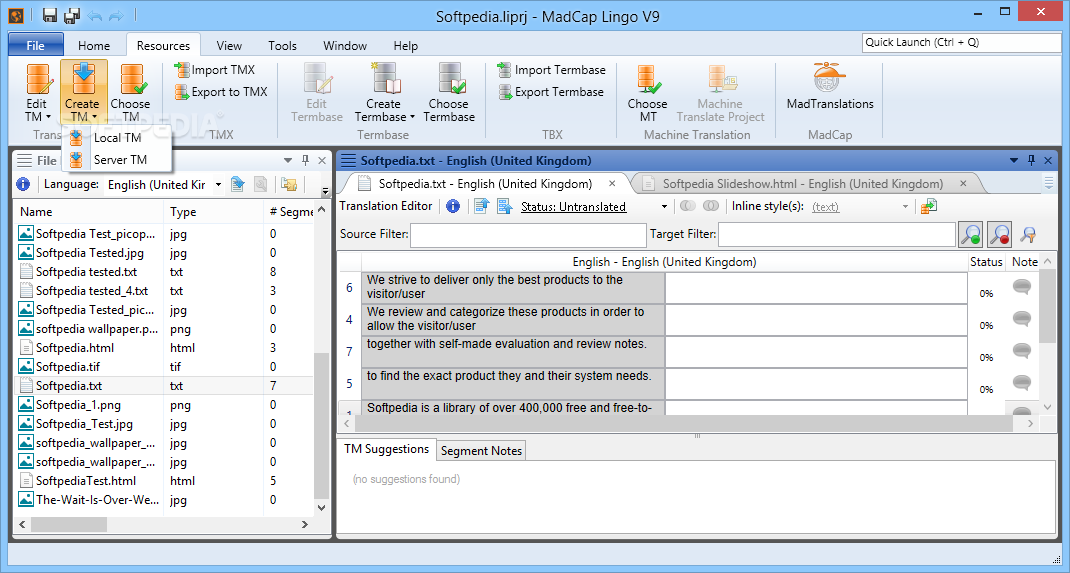Image resolution: width=1070 pixels, height=573 pixels.
Task: Switch to the Home ribbon tab
Action: [93, 46]
